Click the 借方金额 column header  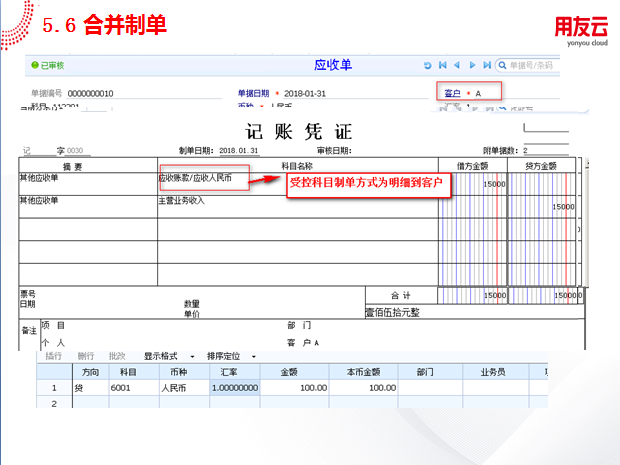click(473, 166)
